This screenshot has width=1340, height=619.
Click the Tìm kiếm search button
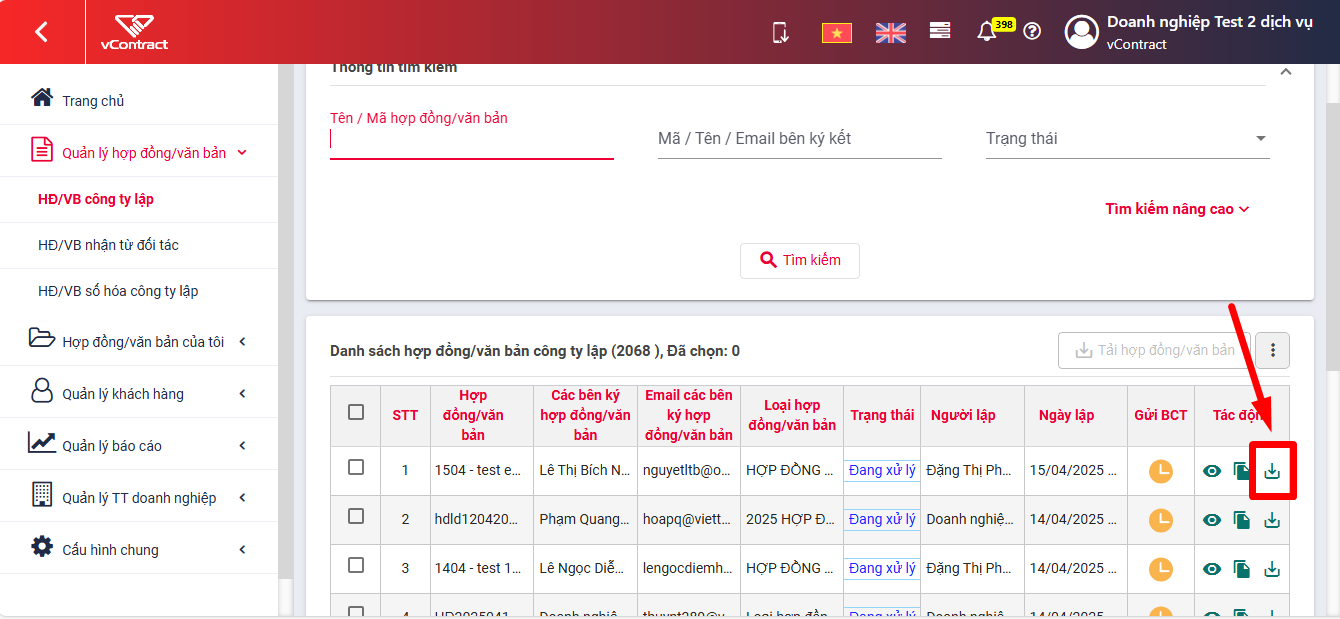[800, 260]
